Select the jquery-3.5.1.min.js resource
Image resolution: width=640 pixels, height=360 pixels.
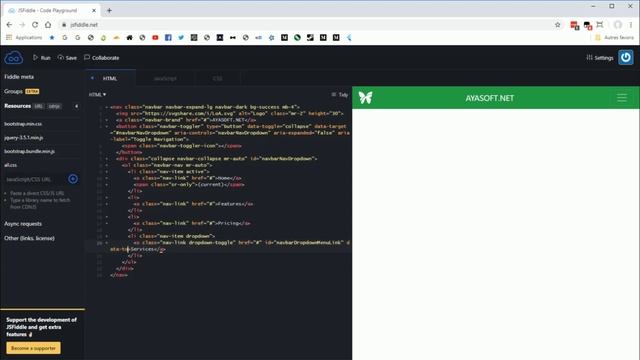click(24, 138)
